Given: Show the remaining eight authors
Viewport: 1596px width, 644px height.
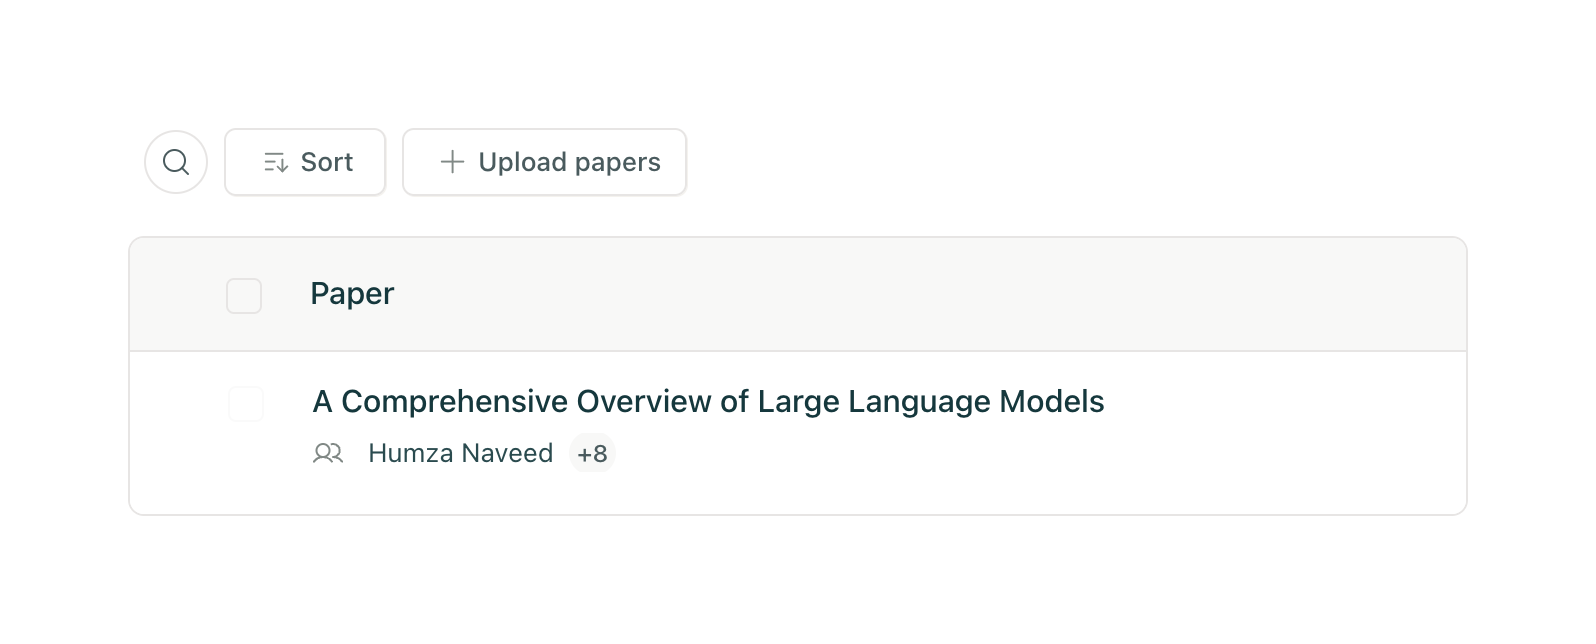Looking at the screenshot, I should [592, 453].
